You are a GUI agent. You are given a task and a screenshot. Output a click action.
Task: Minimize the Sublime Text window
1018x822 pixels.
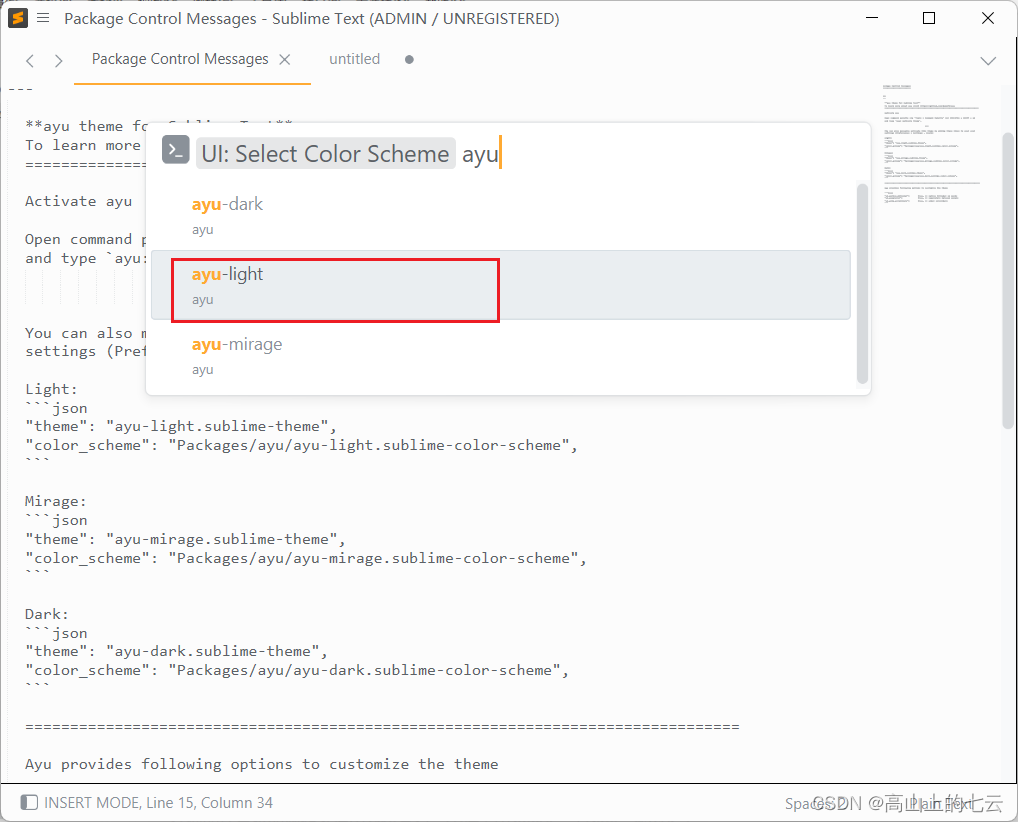(x=872, y=18)
